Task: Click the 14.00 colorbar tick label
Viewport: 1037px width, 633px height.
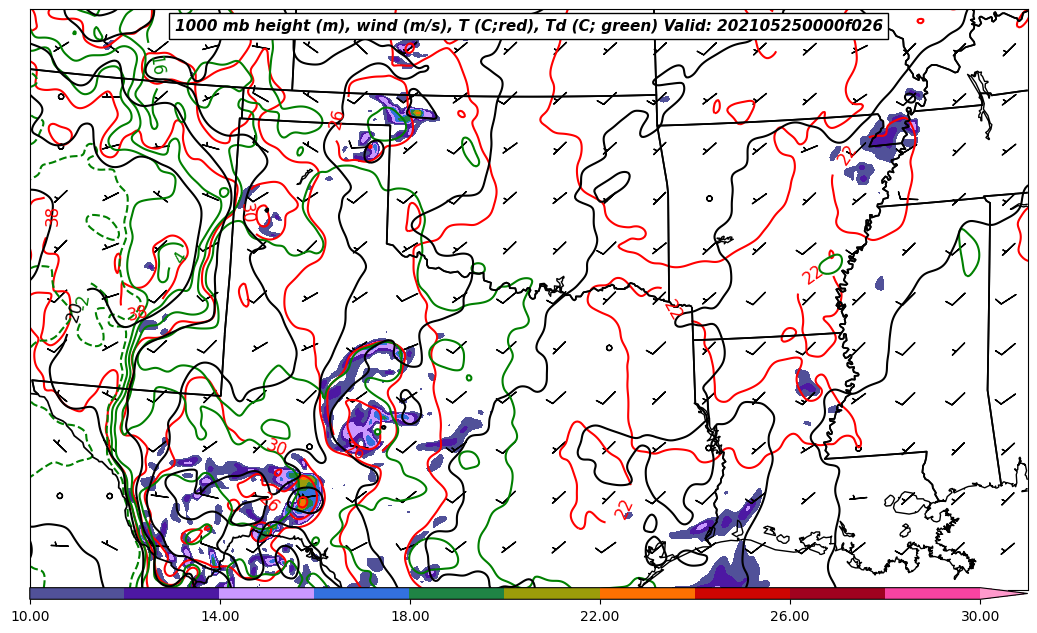Action: pyautogui.click(x=220, y=616)
